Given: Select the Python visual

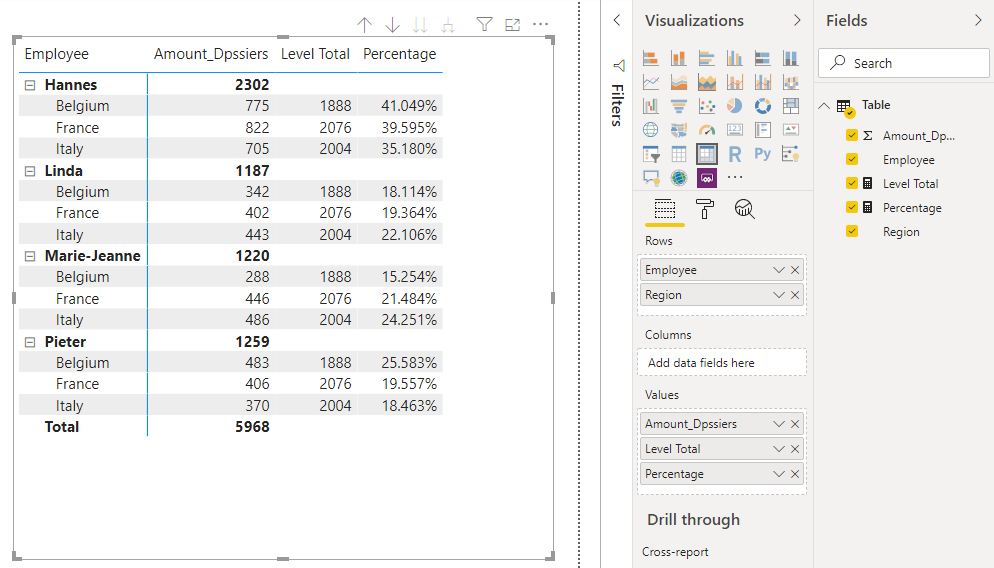Looking at the screenshot, I should (x=763, y=154).
